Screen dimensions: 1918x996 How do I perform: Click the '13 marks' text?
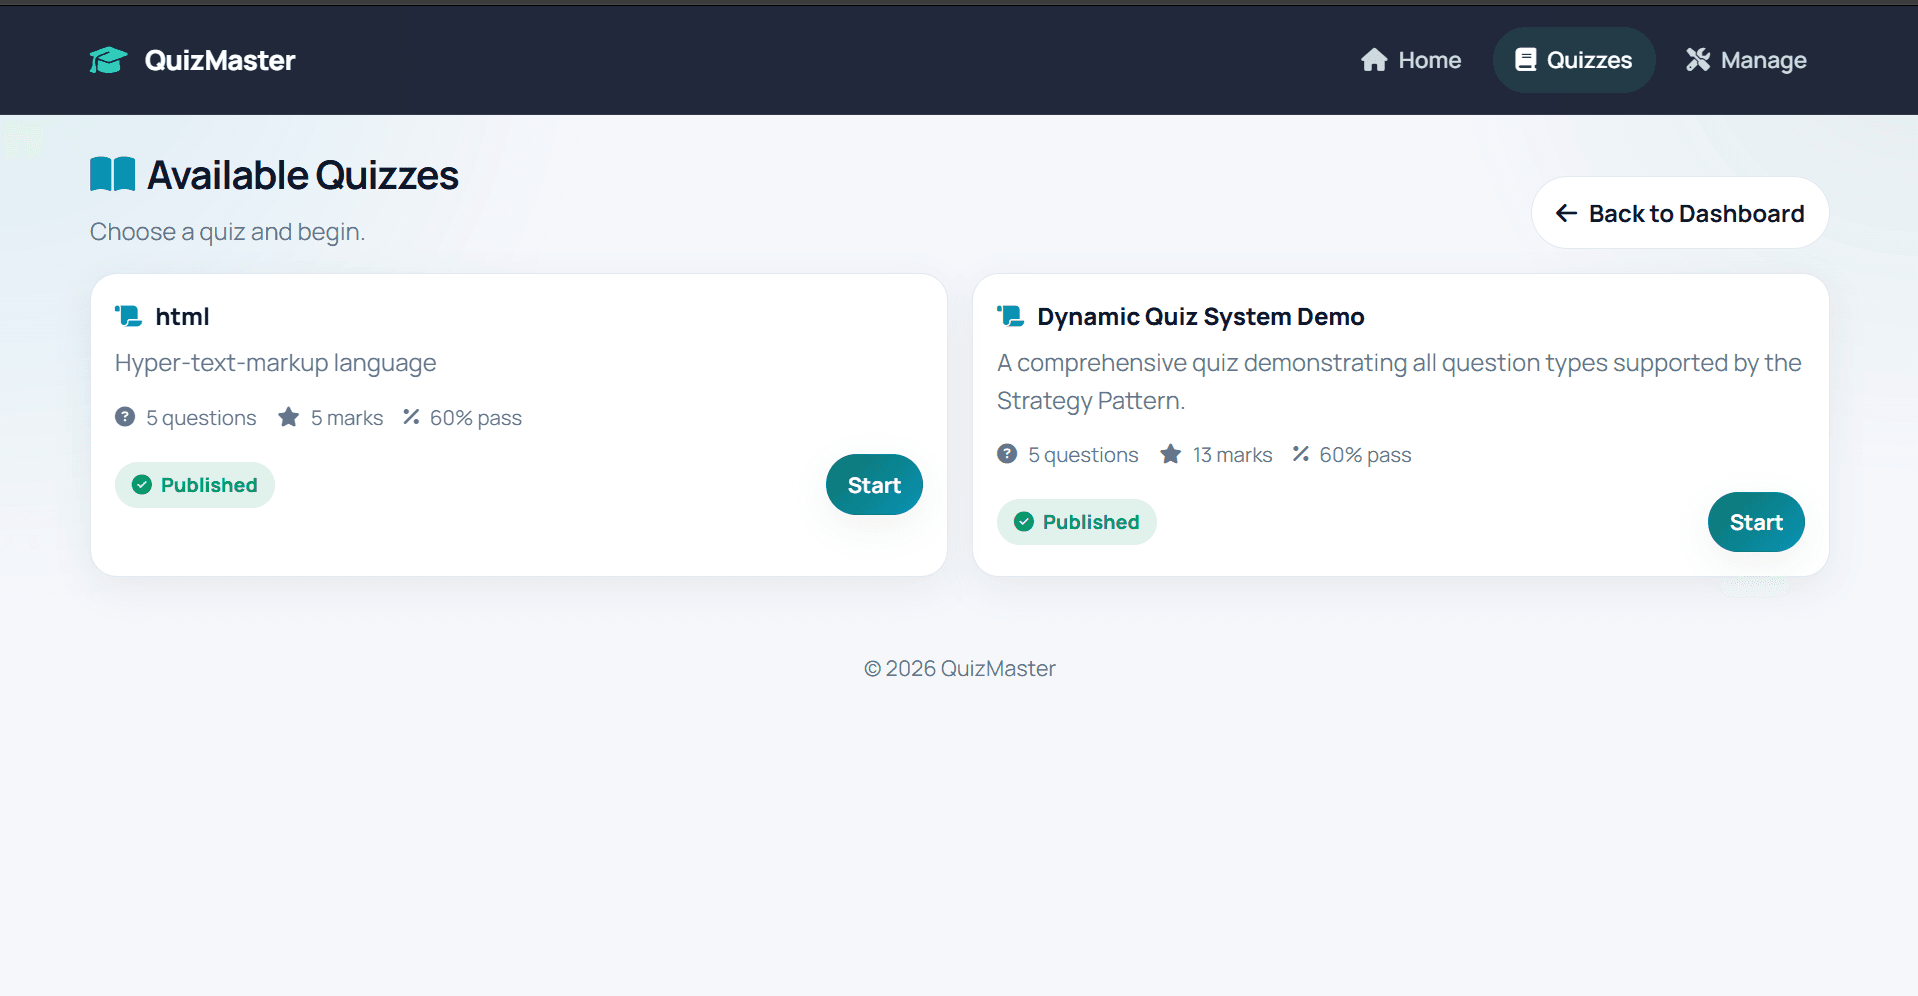point(1233,455)
